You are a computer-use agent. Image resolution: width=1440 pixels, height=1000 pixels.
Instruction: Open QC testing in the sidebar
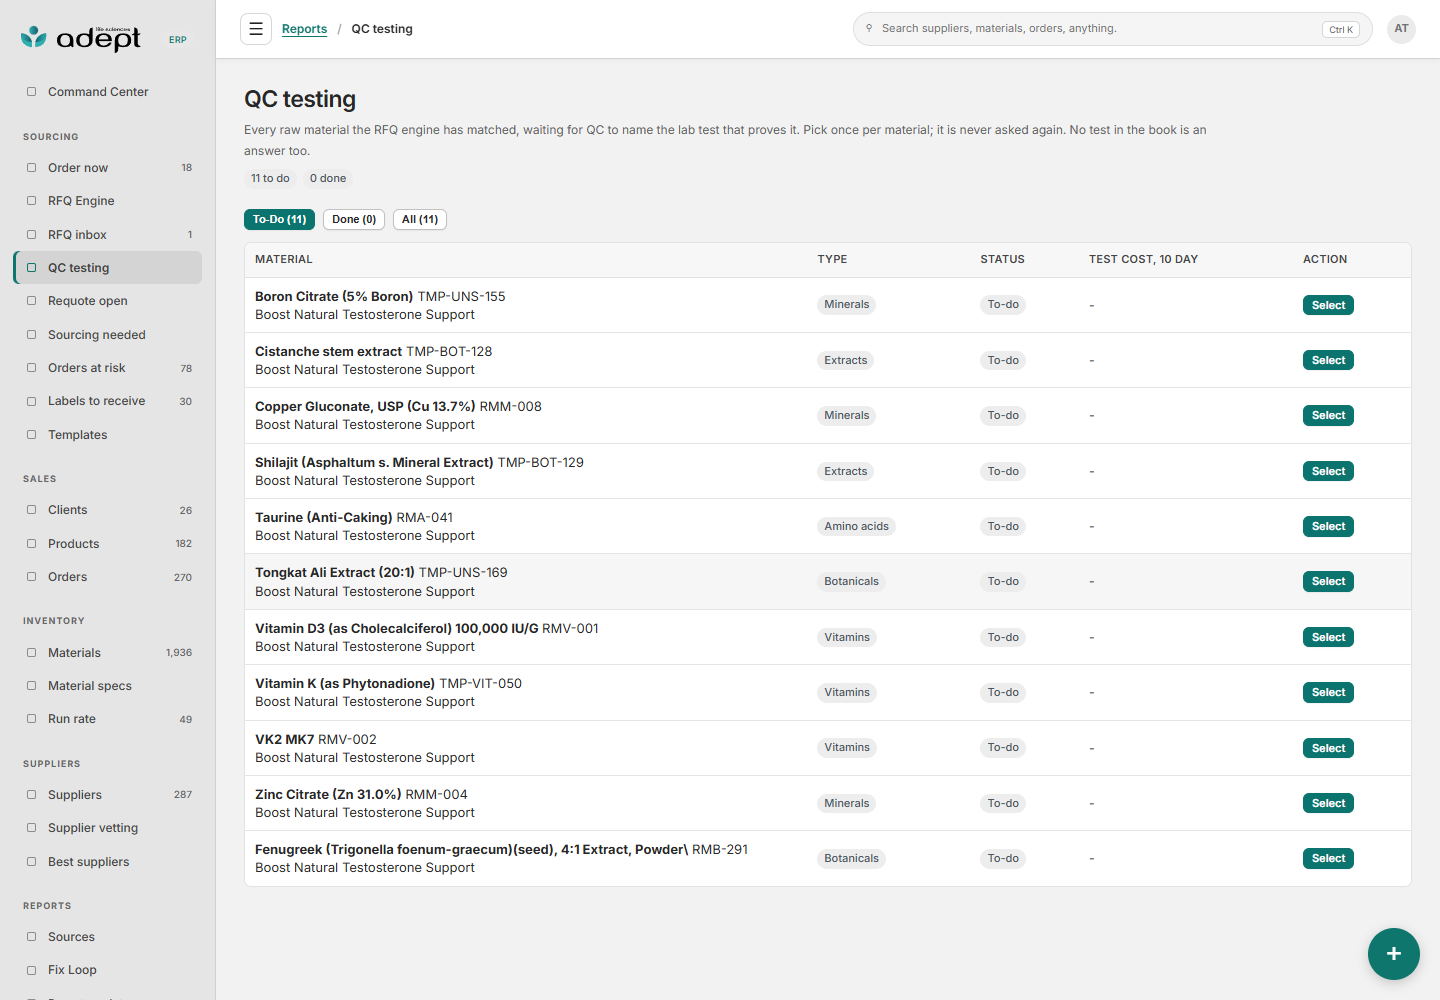(x=108, y=268)
